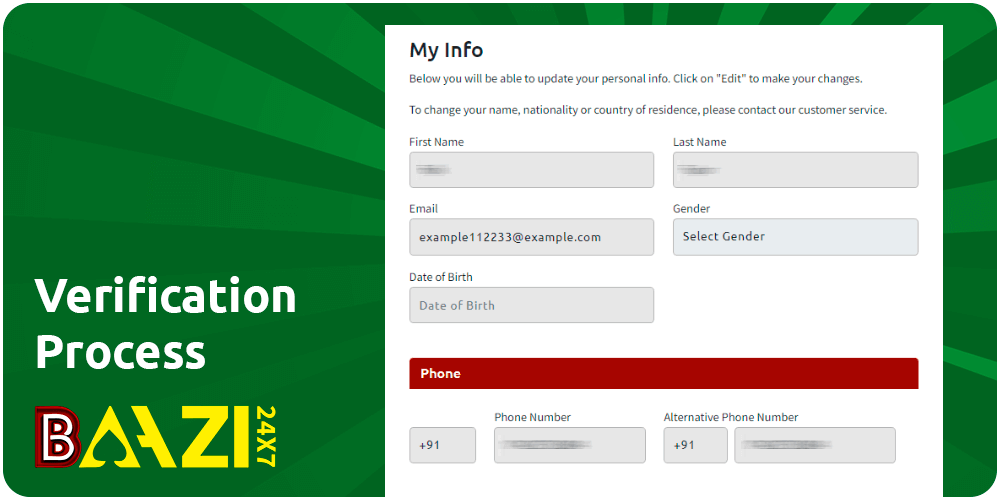Focus the First Name field
The image size is (1000, 500).
(x=531, y=170)
